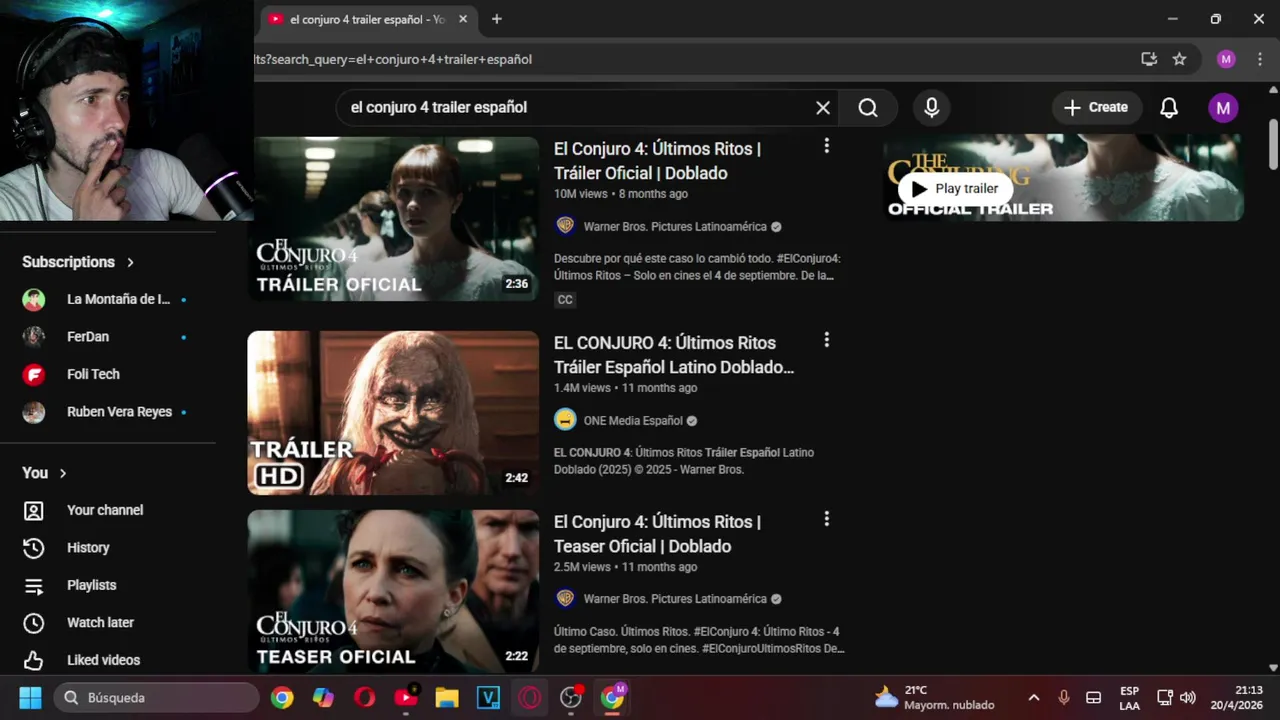Open the YouTube account avatar menu
Image resolution: width=1280 pixels, height=720 pixels.
(x=1223, y=108)
